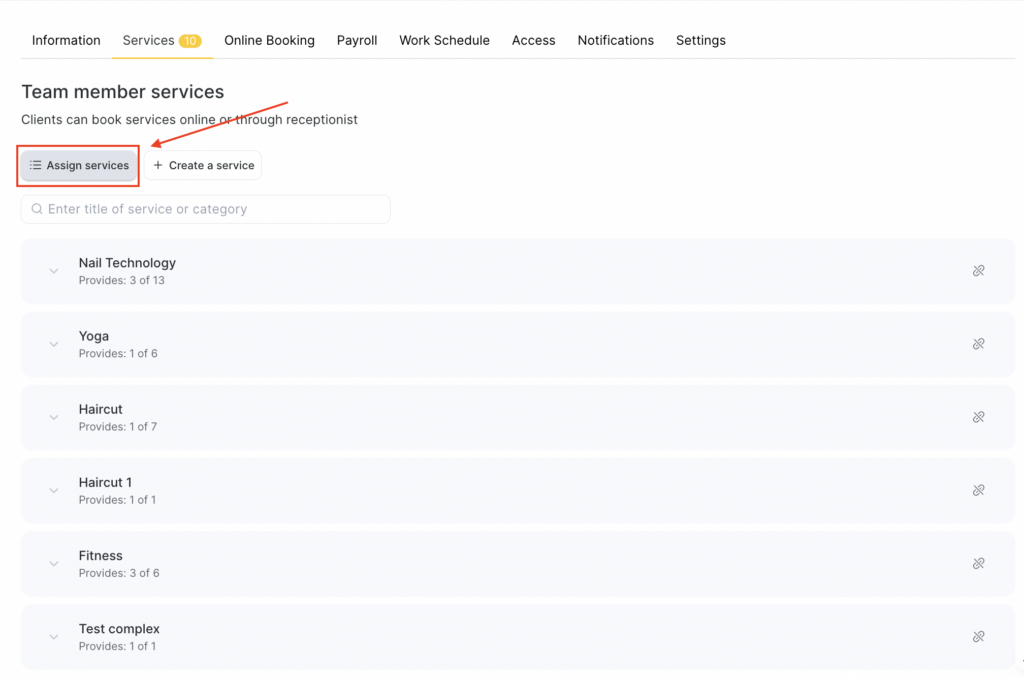This screenshot has width=1024, height=678.
Task: Click the unlink icon for Haircut 1
Action: click(x=978, y=490)
